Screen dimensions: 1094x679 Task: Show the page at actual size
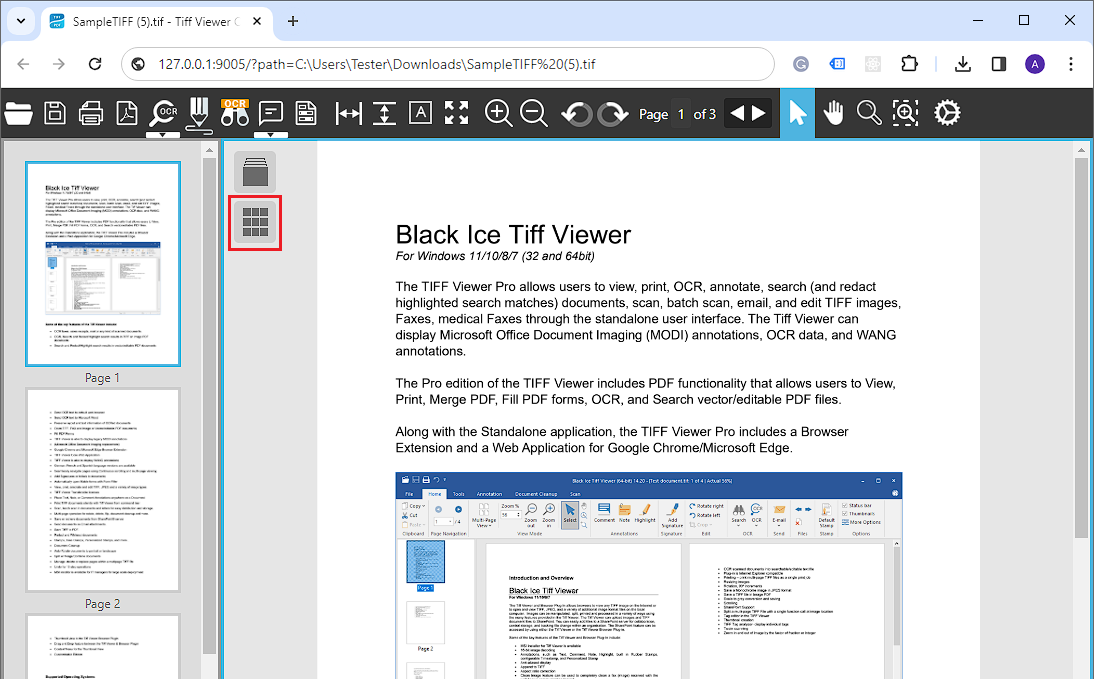420,113
